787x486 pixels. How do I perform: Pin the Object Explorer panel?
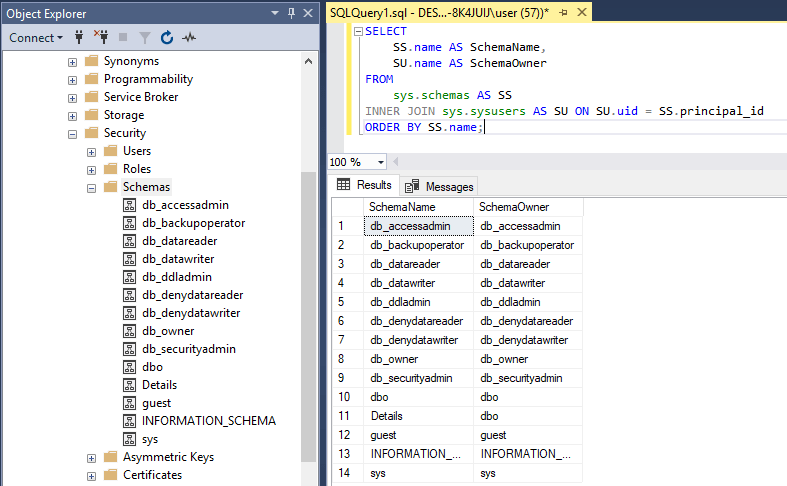click(x=291, y=13)
